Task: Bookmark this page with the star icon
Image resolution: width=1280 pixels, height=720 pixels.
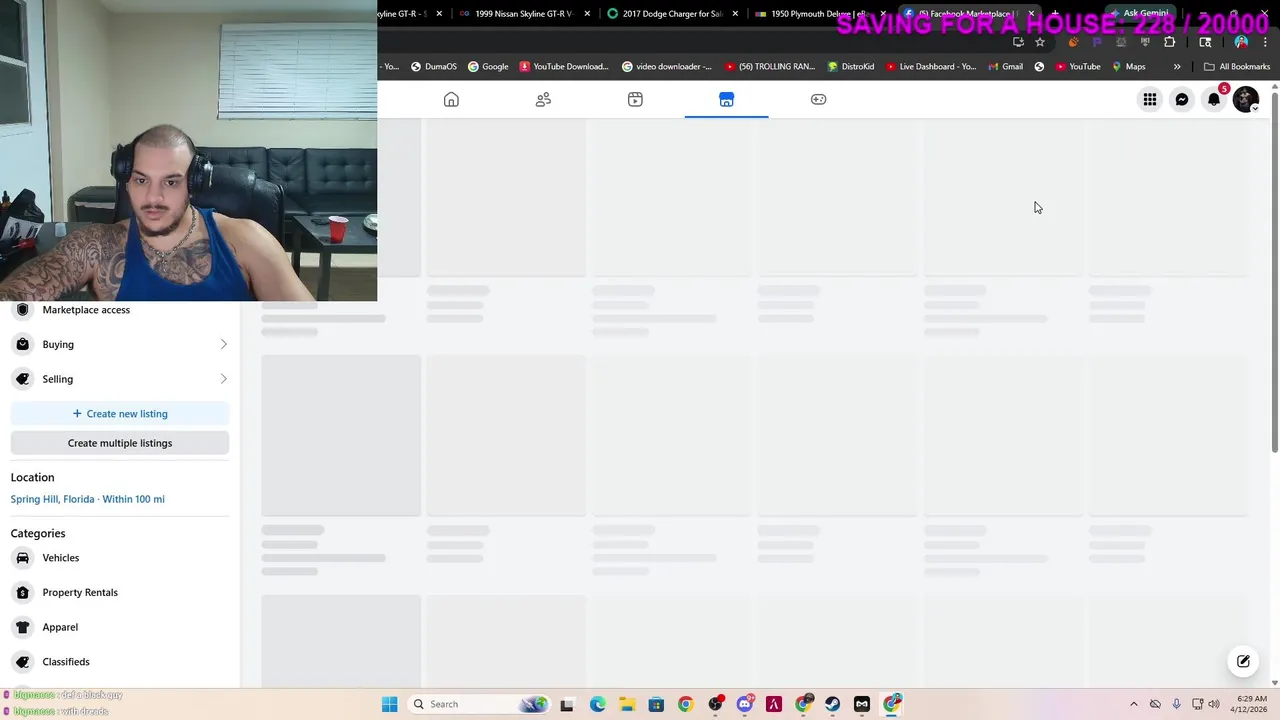Action: (1040, 42)
